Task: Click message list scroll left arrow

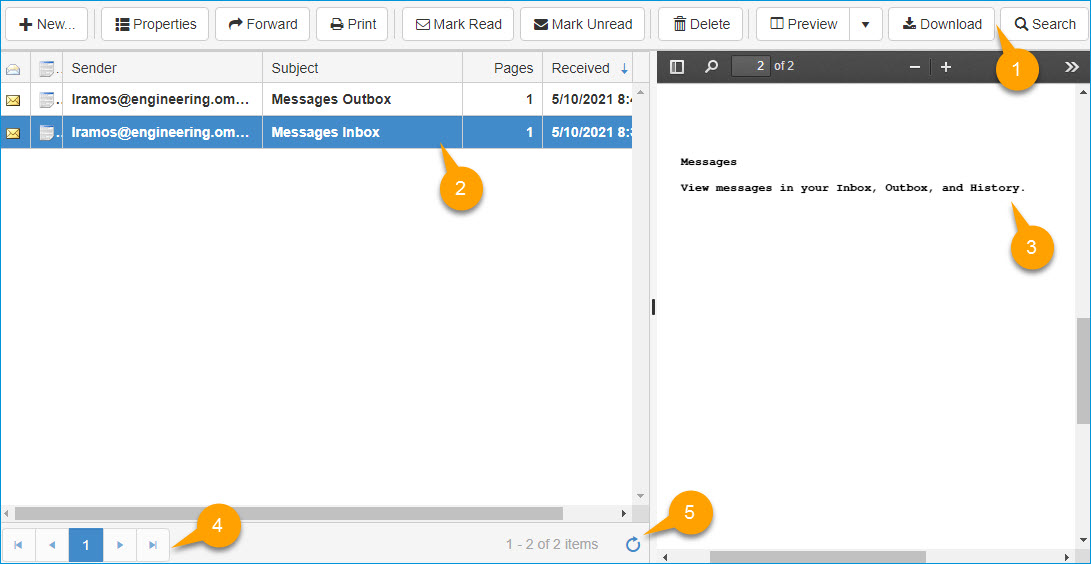Action: 7,513
